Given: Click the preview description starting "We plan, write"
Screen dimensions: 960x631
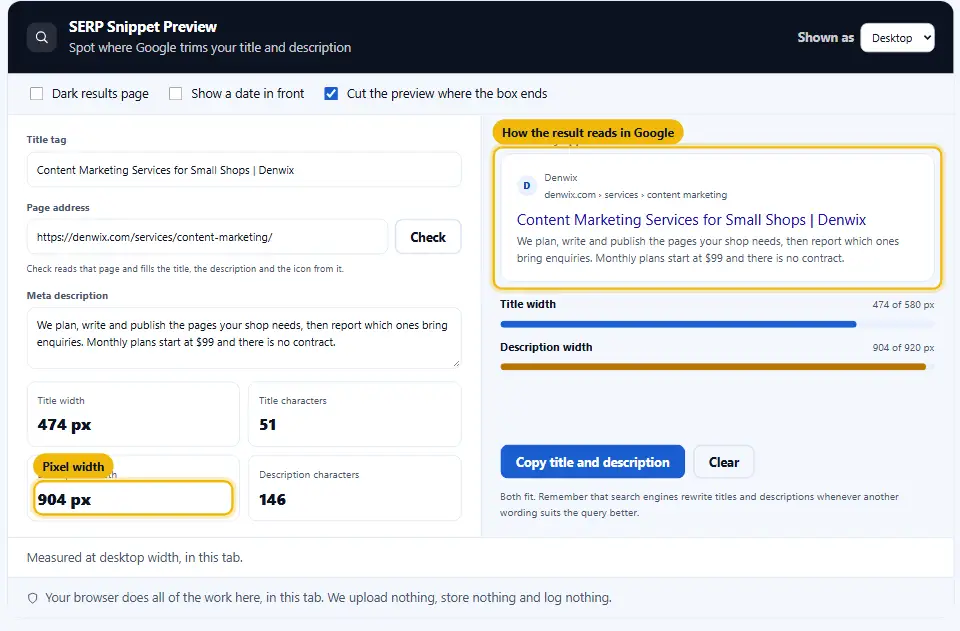Looking at the screenshot, I should [x=708, y=250].
